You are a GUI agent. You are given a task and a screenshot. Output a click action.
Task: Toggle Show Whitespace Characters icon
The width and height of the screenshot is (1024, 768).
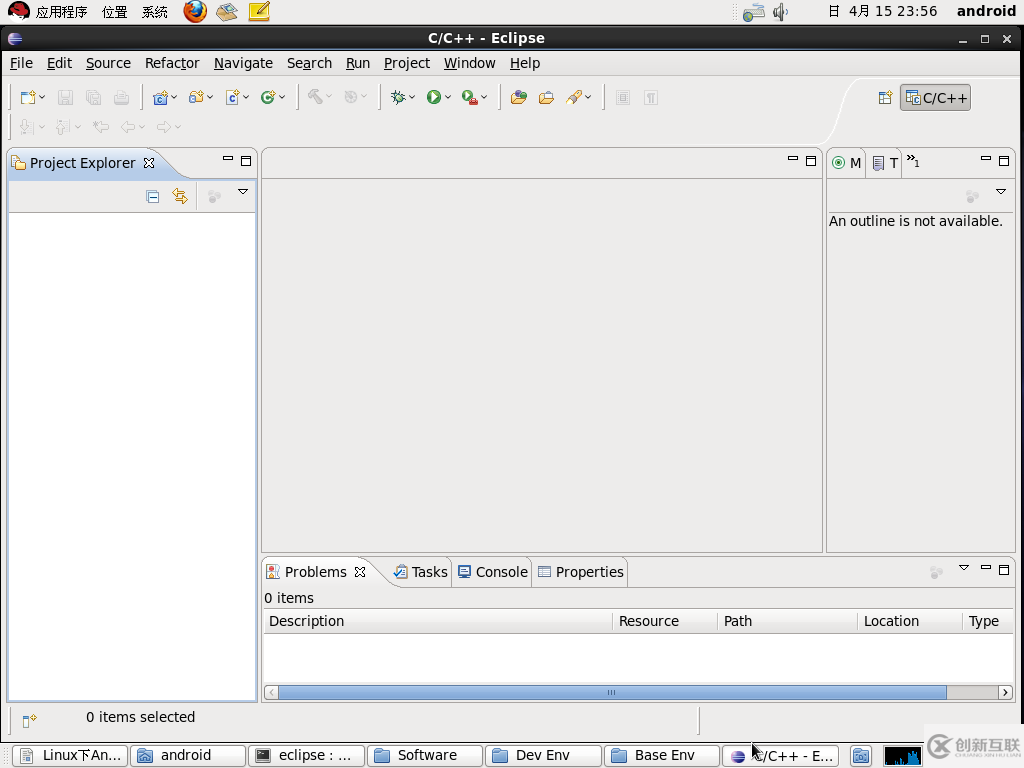(x=651, y=98)
